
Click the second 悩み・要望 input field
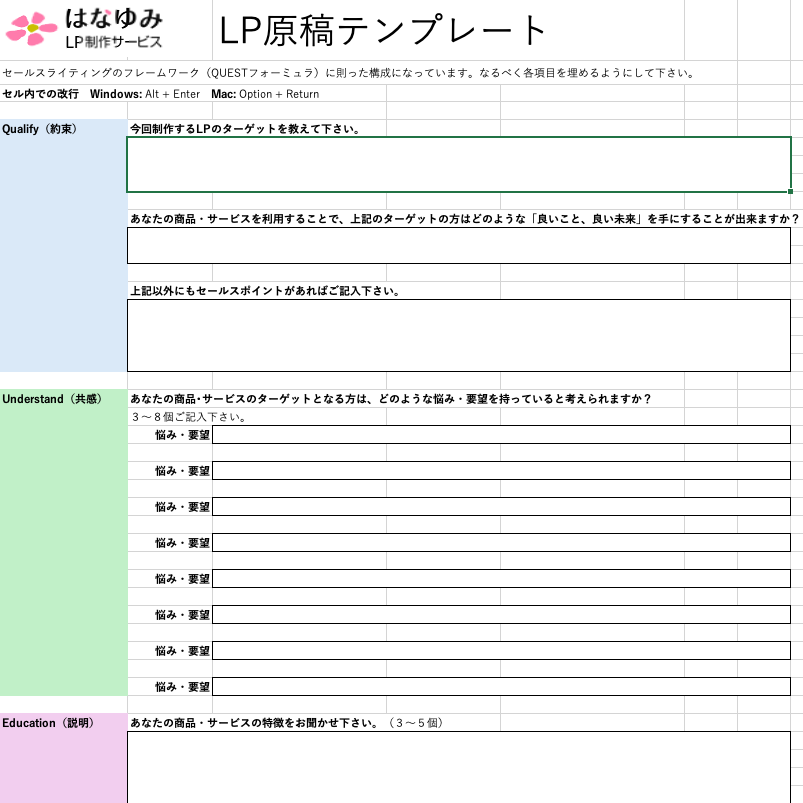pos(500,471)
